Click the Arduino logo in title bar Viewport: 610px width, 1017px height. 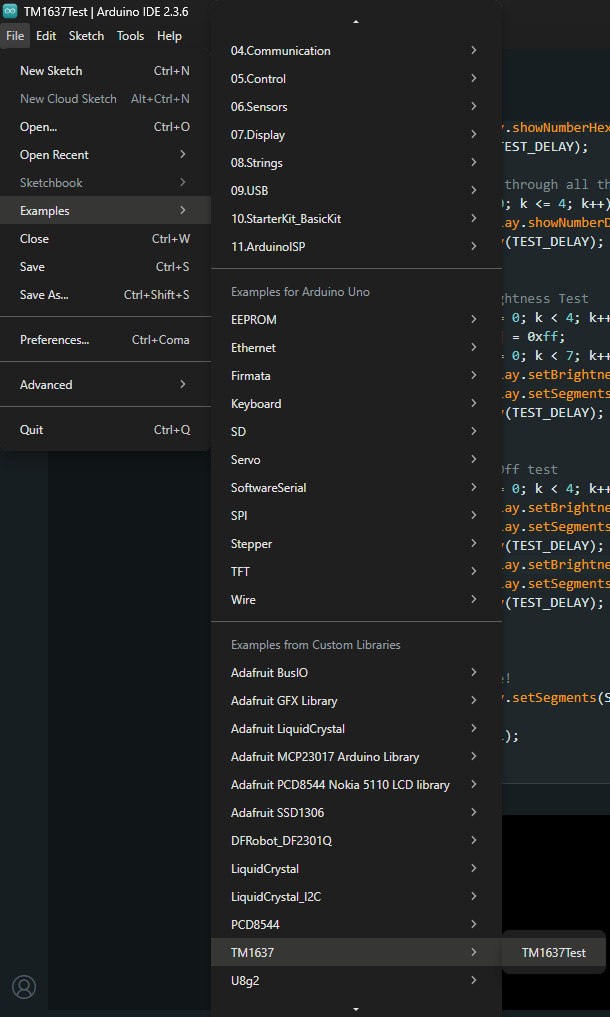[x=11, y=11]
